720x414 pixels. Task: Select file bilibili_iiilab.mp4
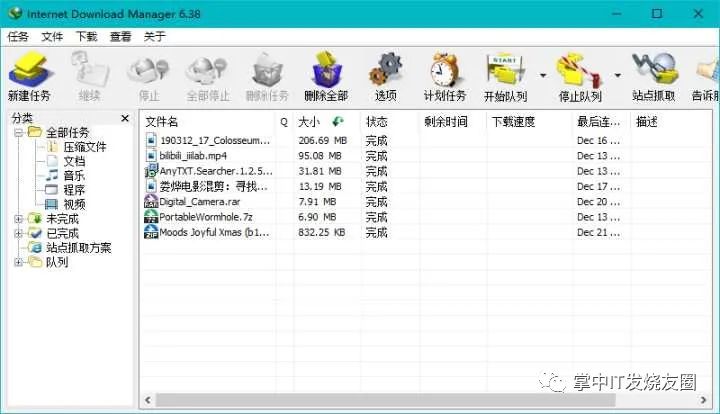point(193,156)
